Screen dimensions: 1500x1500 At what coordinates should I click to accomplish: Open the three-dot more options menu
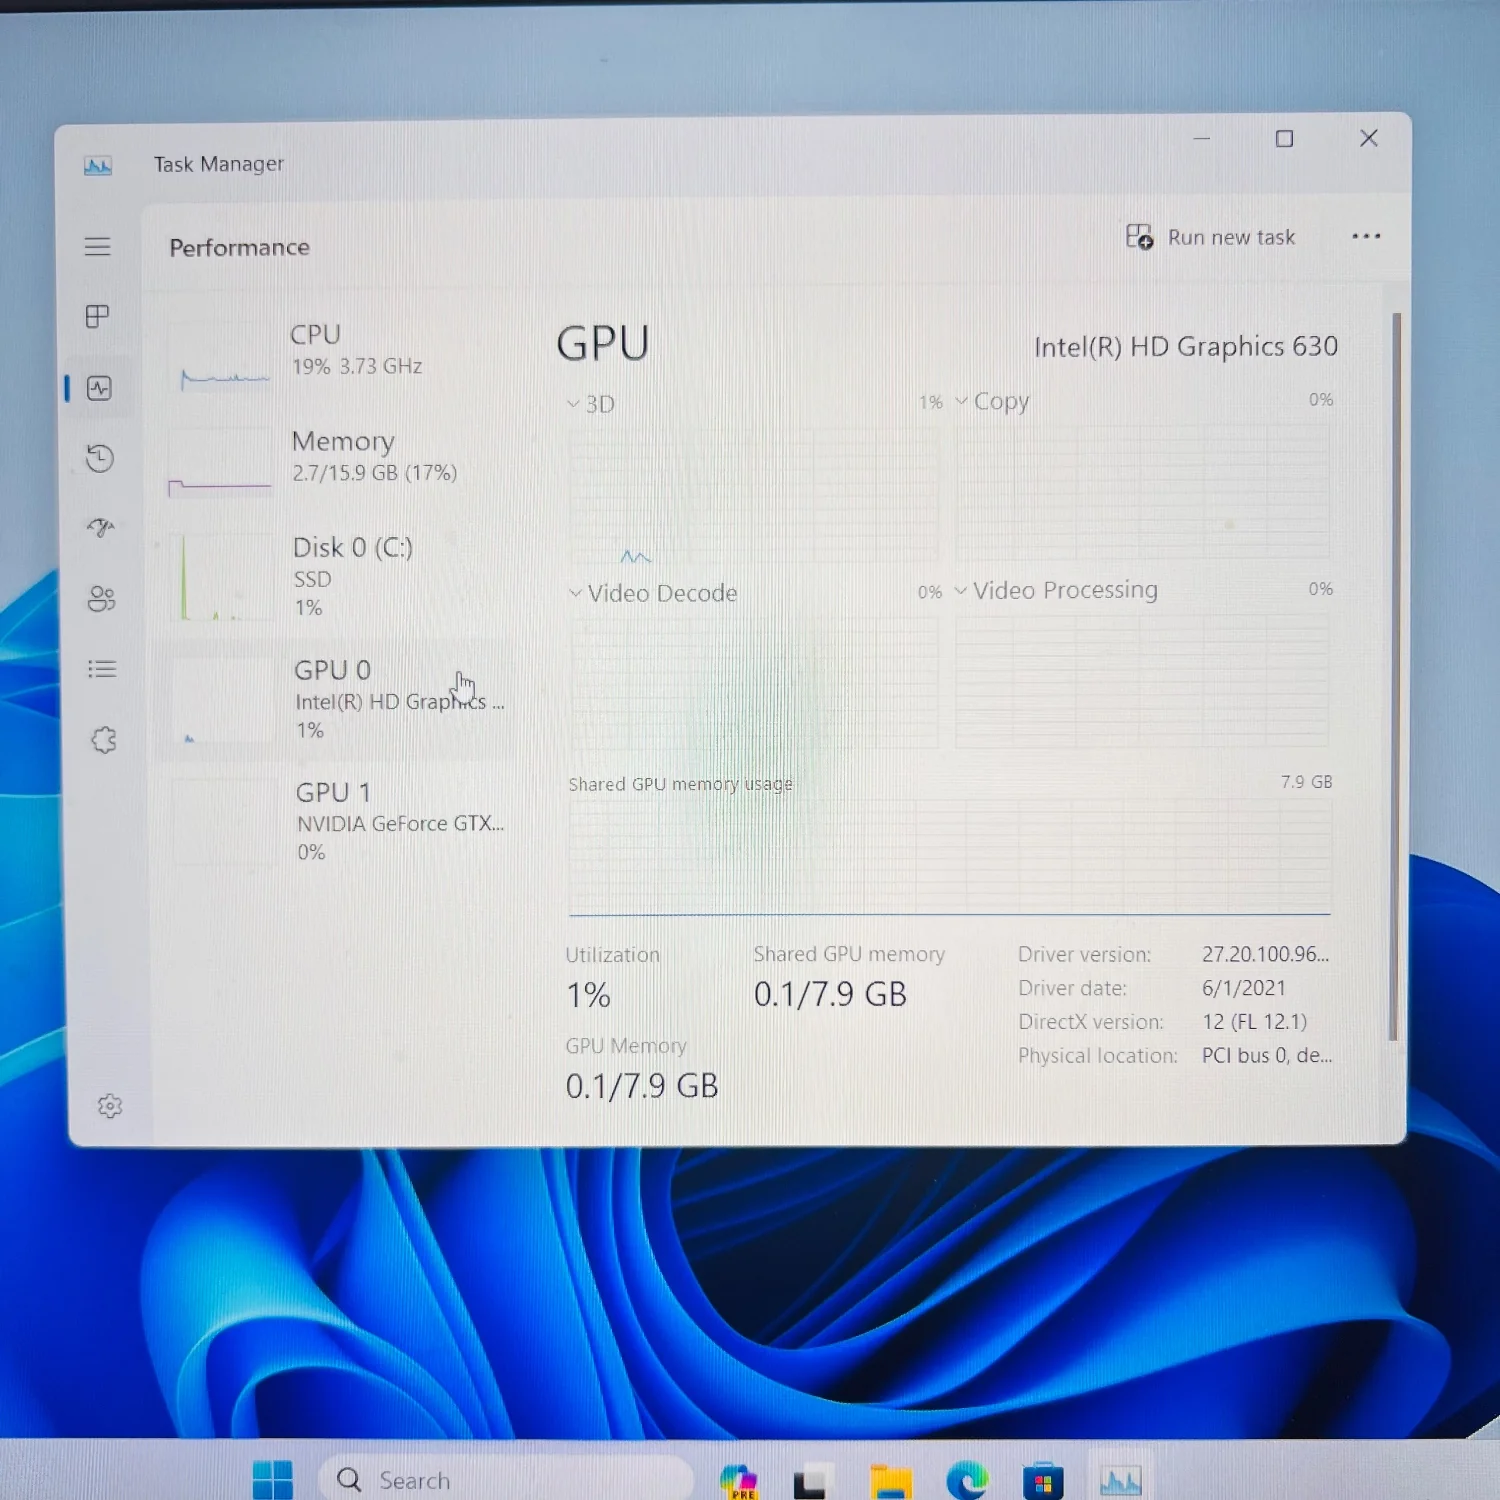click(1366, 236)
